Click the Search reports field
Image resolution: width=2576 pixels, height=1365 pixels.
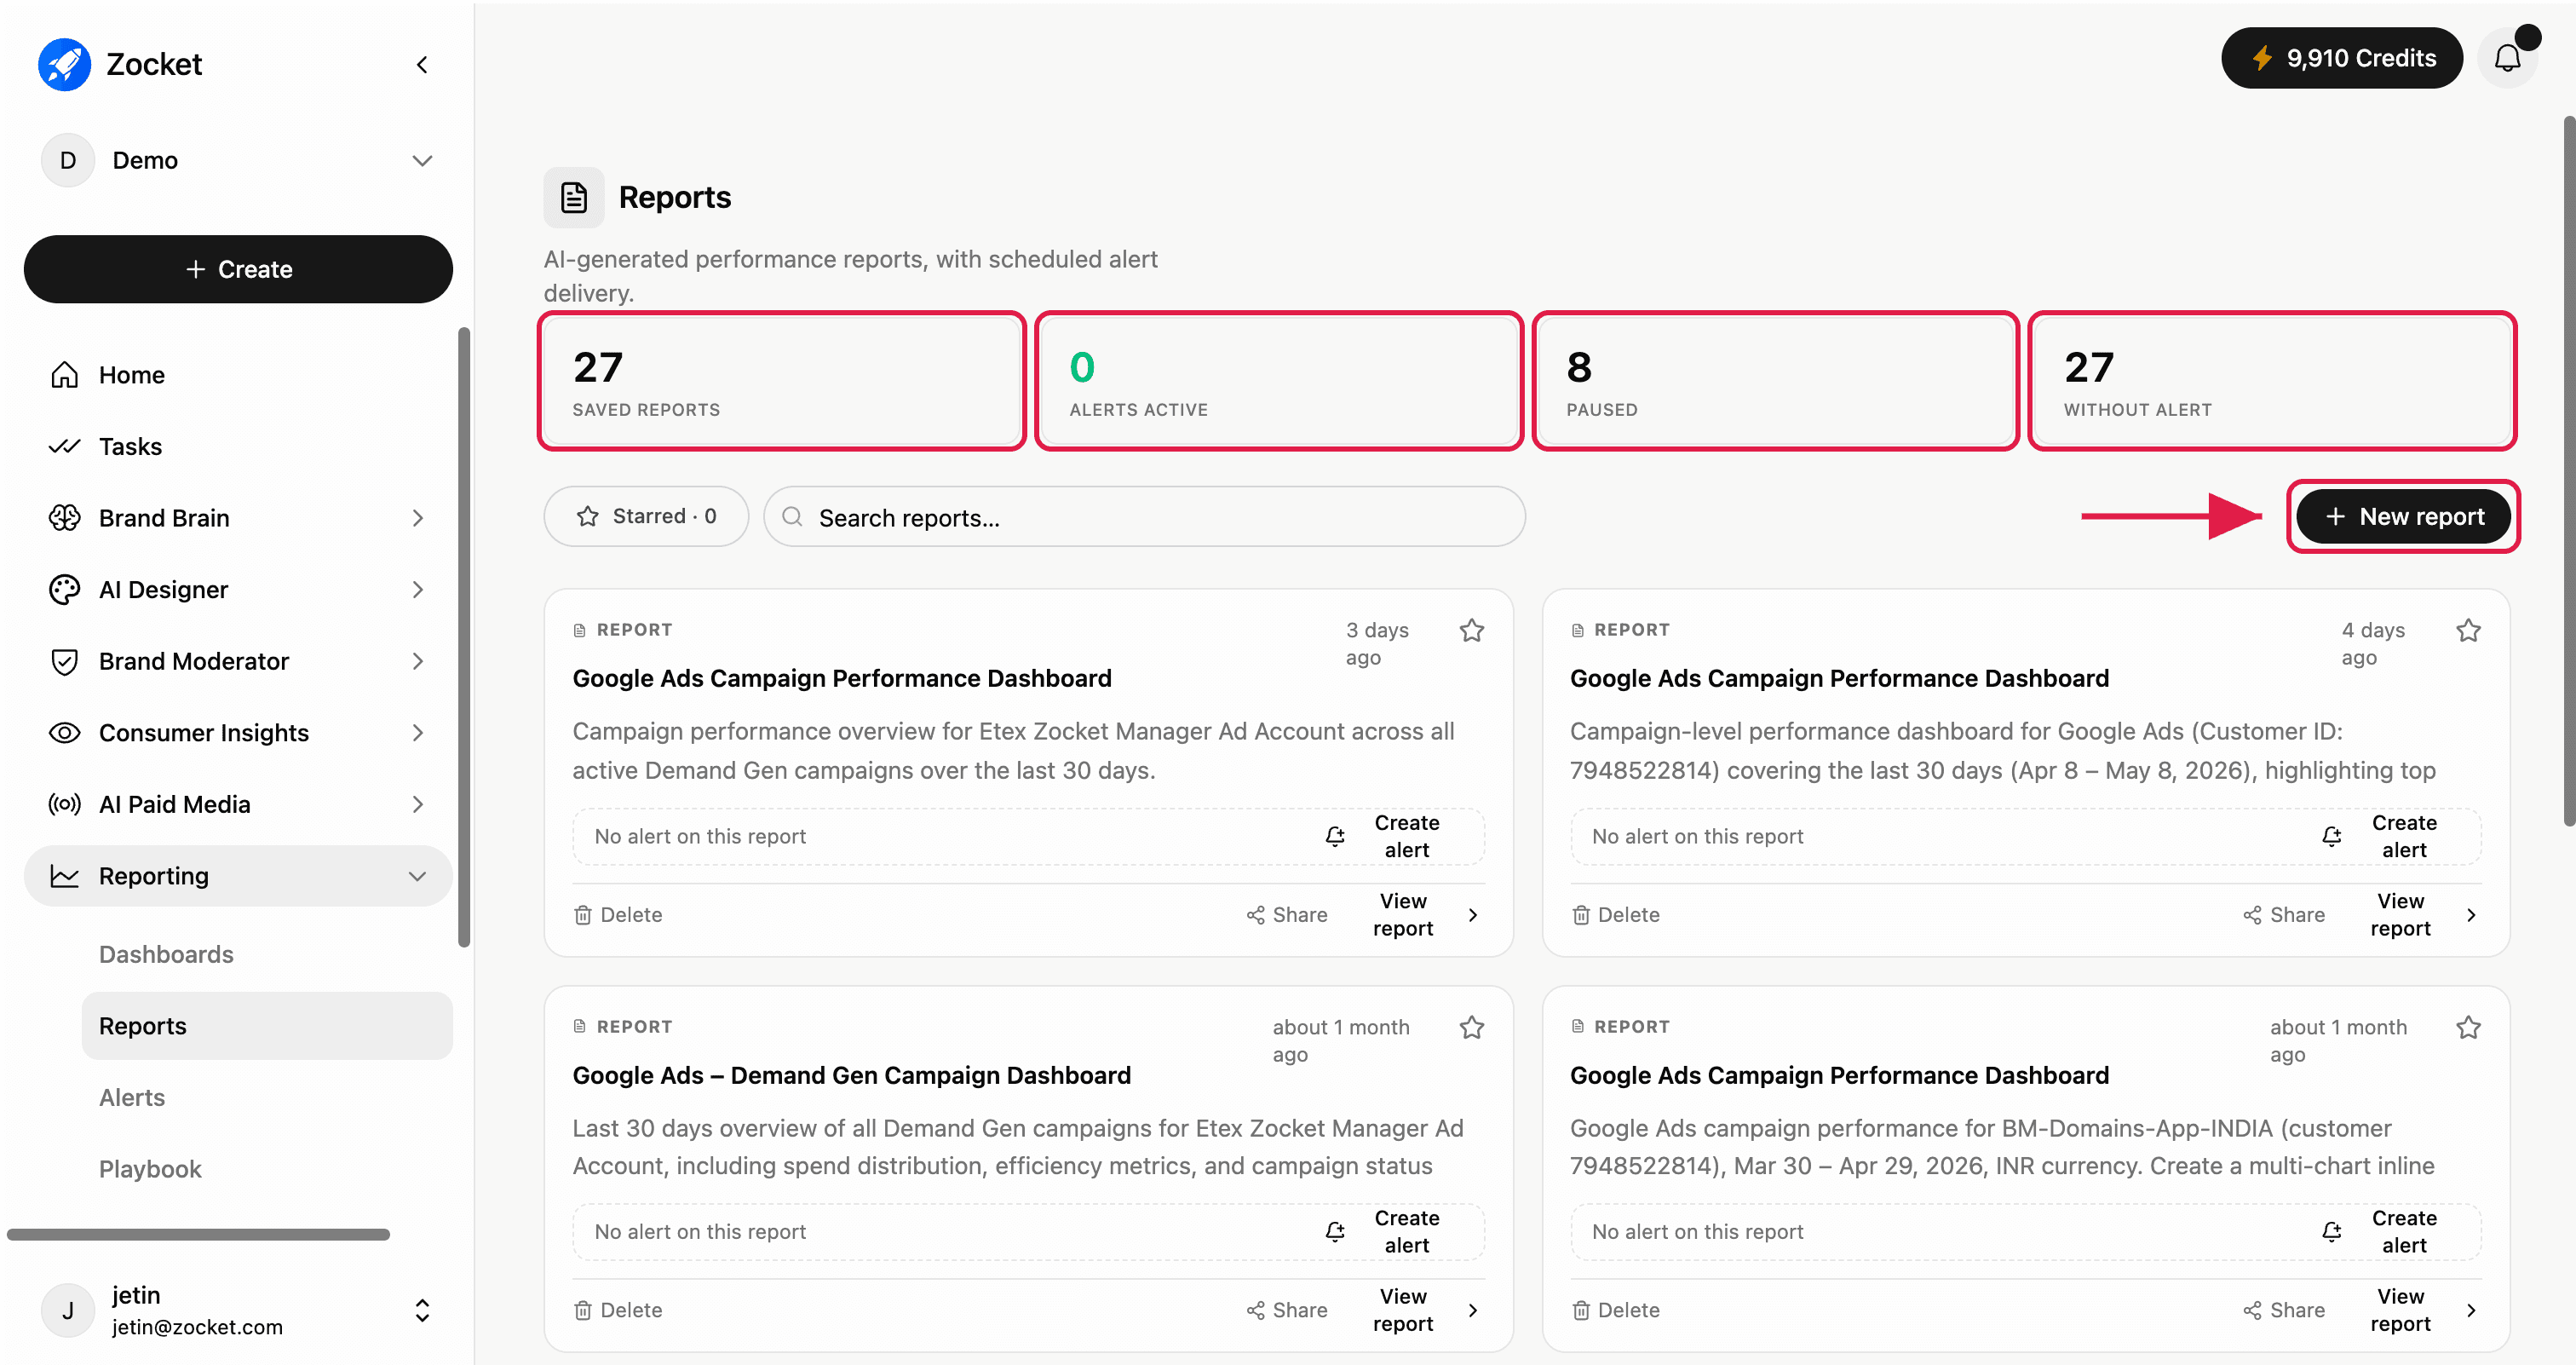point(1144,516)
